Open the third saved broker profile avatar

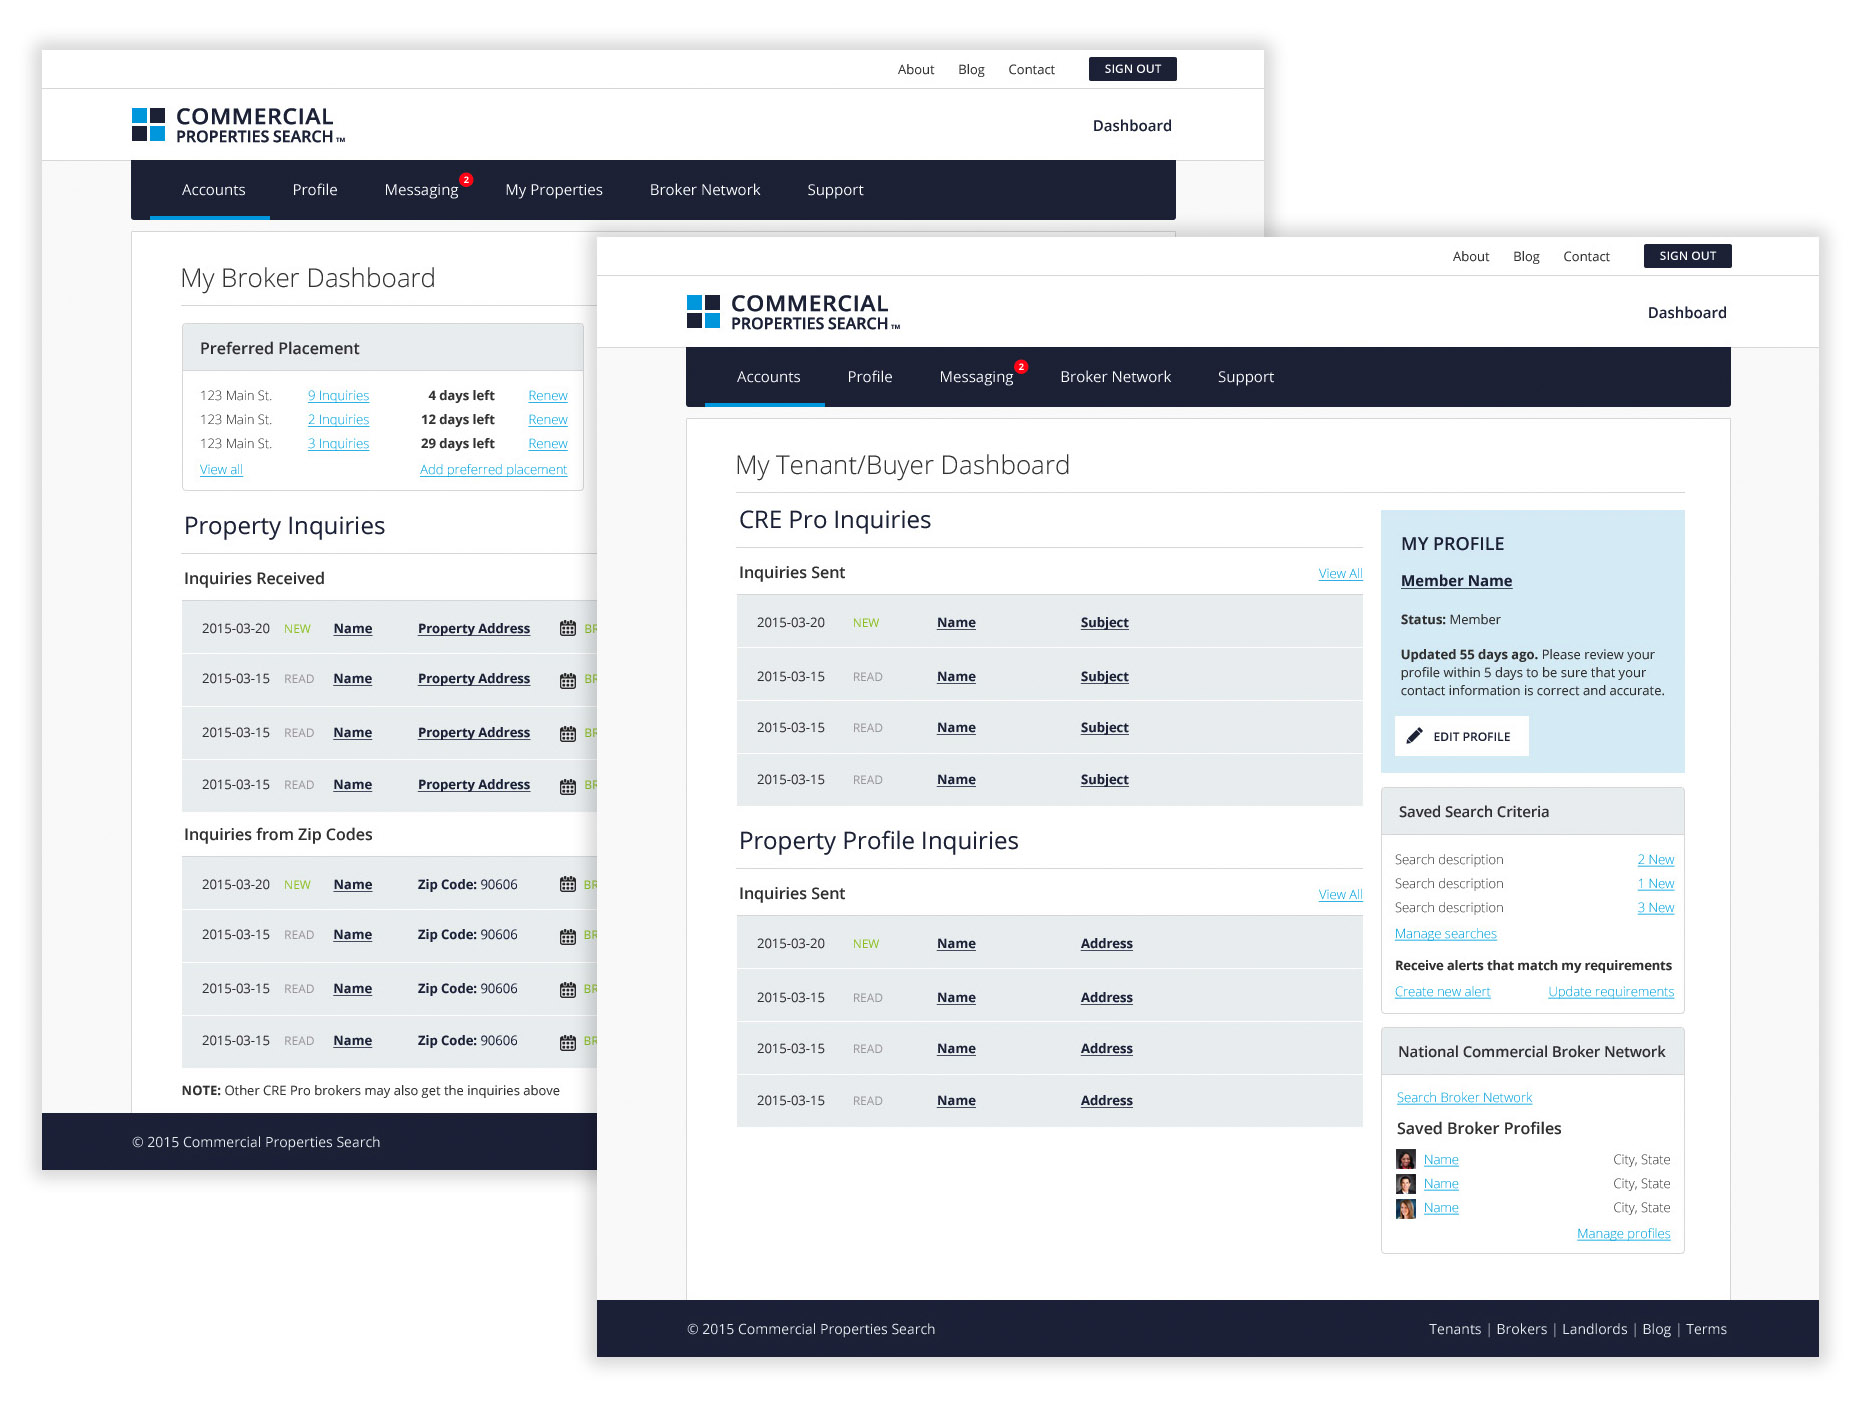(x=1405, y=1208)
